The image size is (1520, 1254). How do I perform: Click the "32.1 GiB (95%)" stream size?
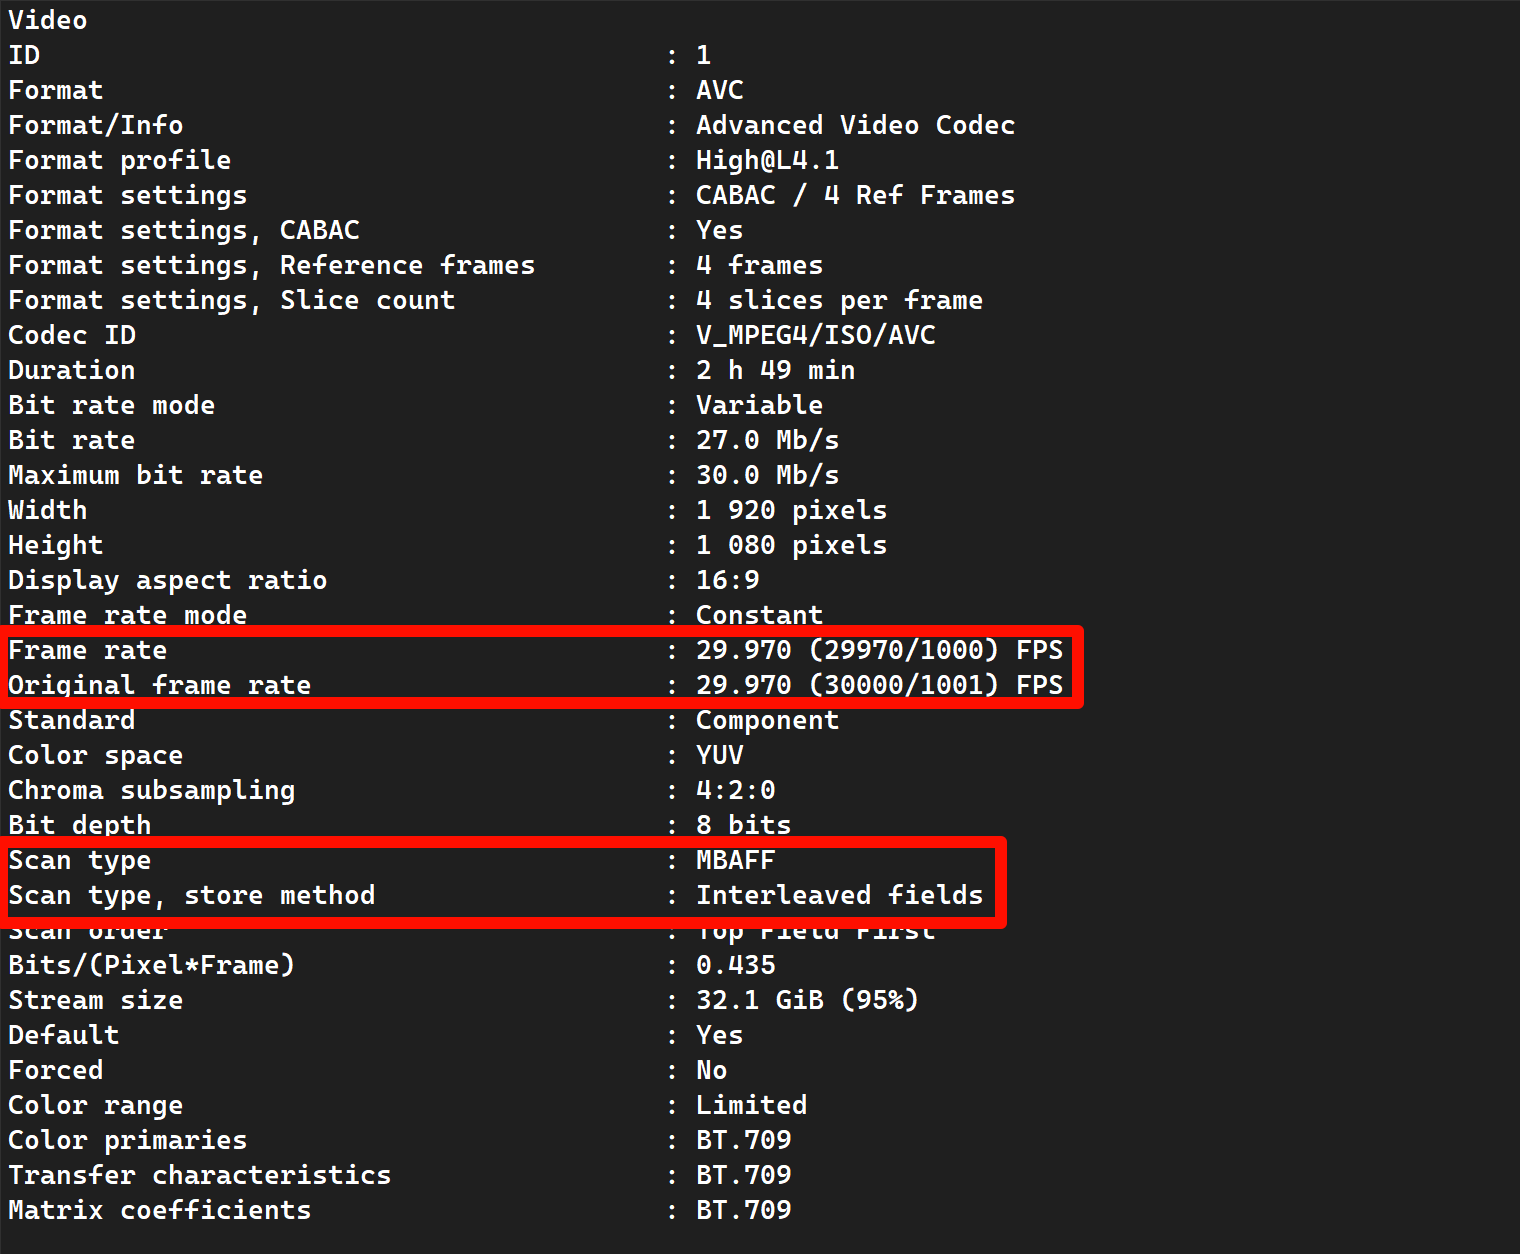(807, 1000)
